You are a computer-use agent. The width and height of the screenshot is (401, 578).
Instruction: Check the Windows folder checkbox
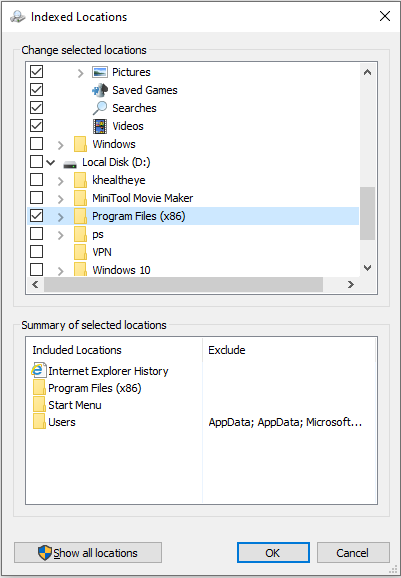click(x=36, y=144)
